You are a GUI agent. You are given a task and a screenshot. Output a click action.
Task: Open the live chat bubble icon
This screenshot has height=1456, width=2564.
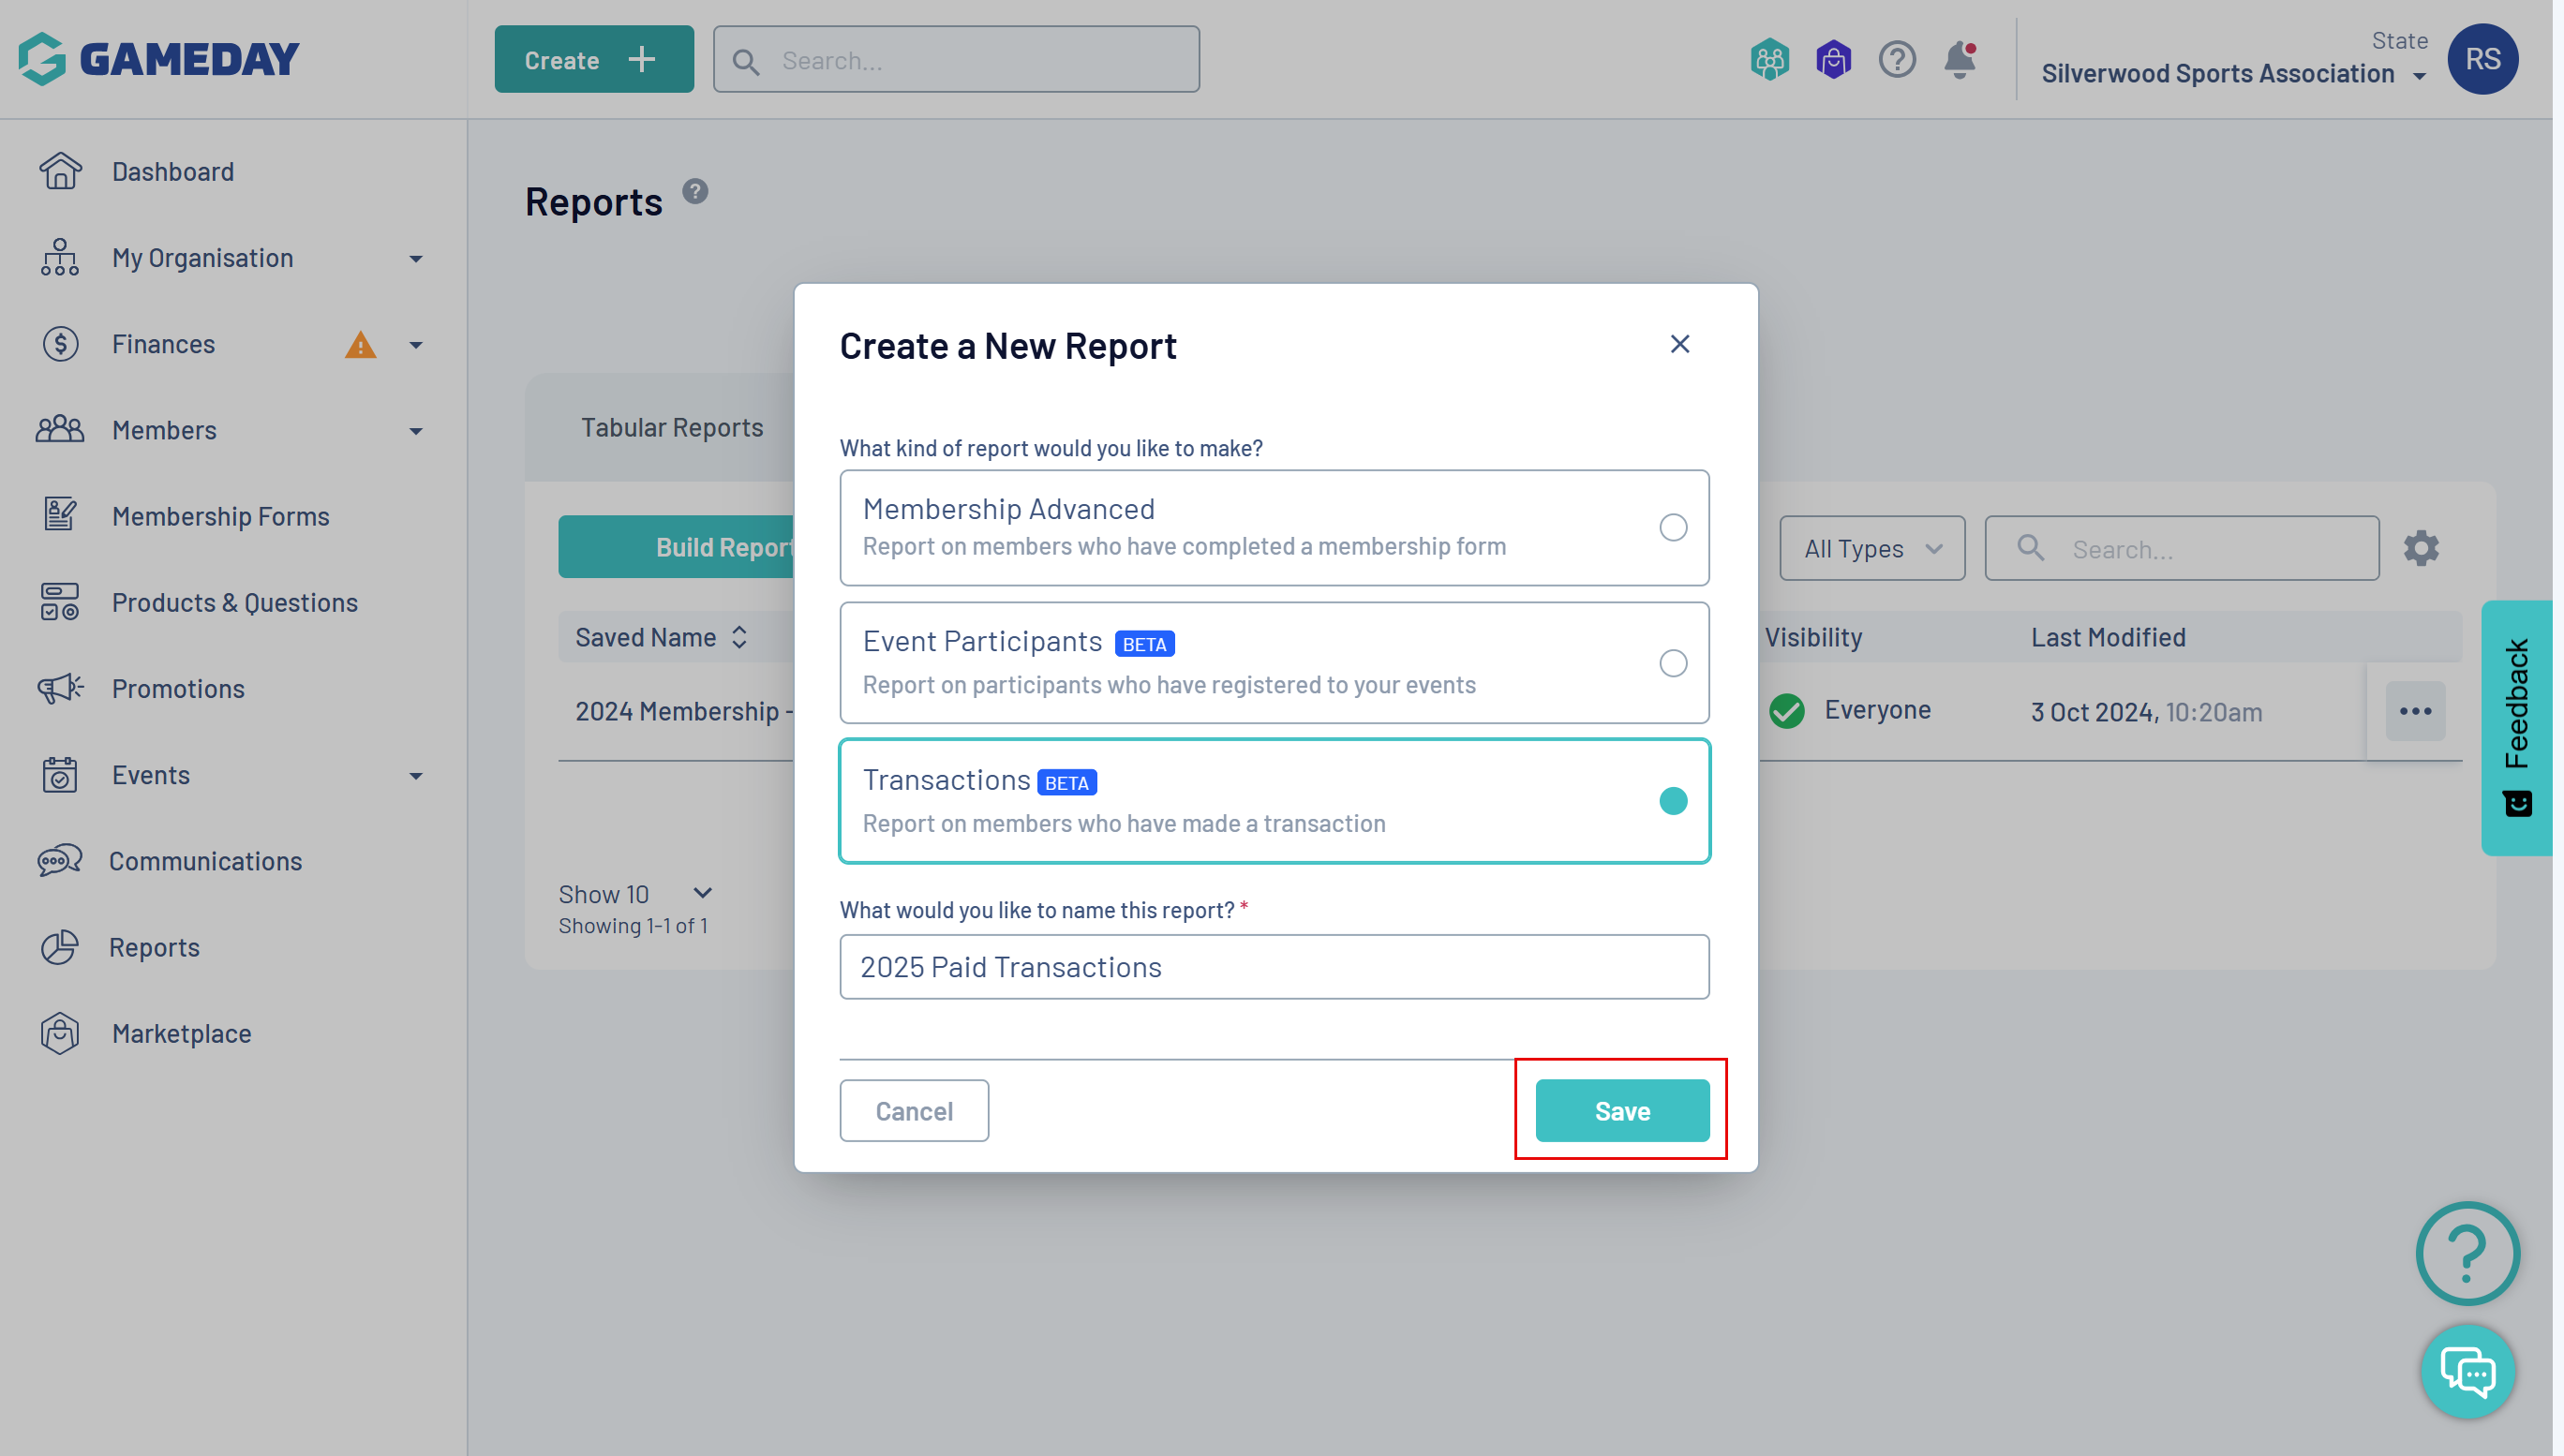point(2467,1372)
